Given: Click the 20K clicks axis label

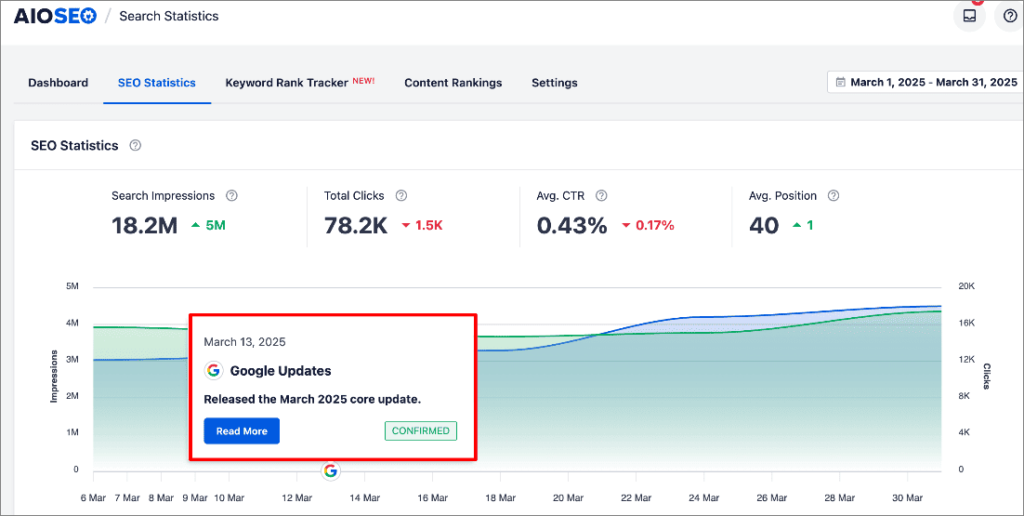Looking at the screenshot, I should coord(967,286).
